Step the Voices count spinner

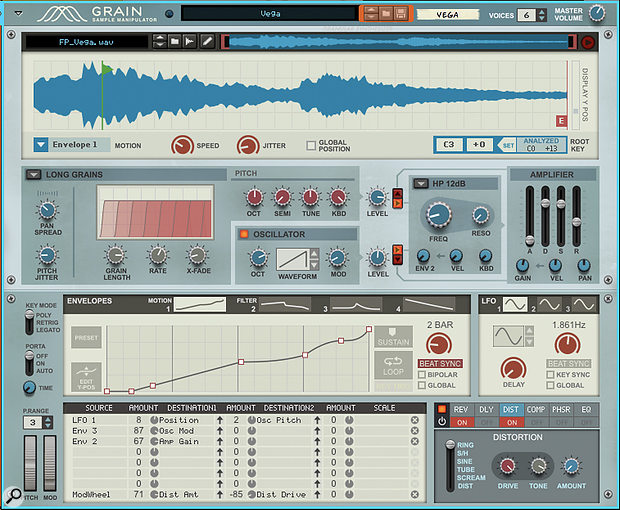pyautogui.click(x=542, y=15)
